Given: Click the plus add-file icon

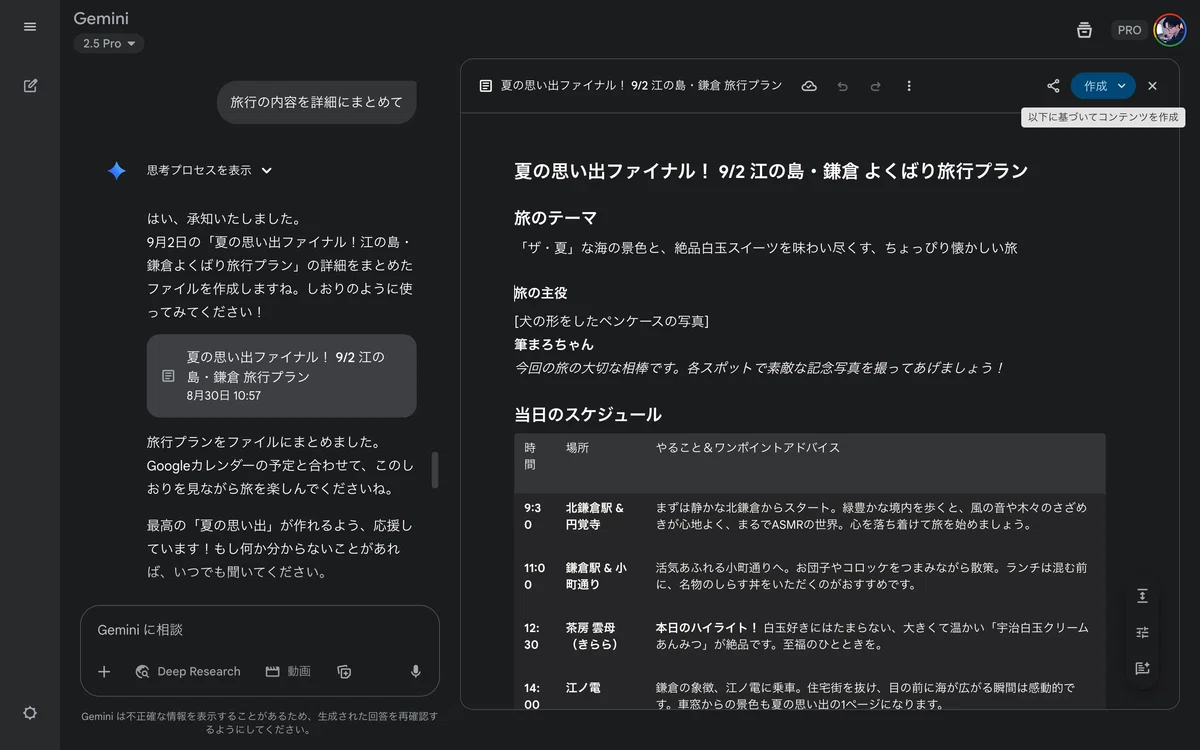Looking at the screenshot, I should point(104,672).
